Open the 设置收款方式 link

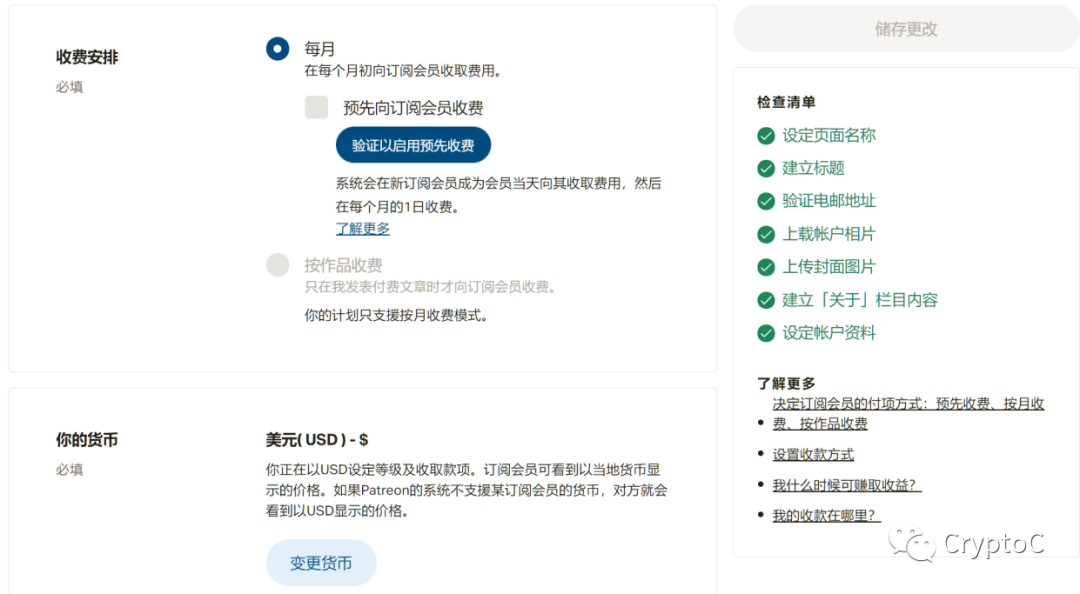(x=813, y=454)
